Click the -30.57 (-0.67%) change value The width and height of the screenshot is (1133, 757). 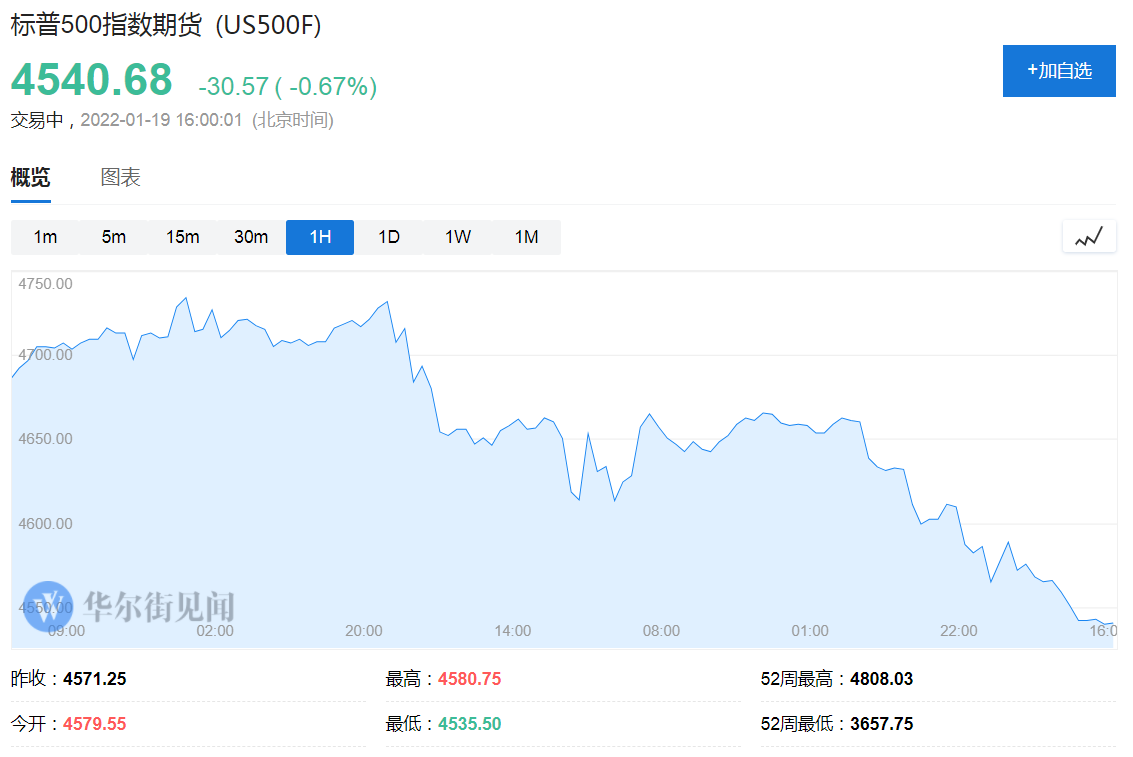click(287, 87)
